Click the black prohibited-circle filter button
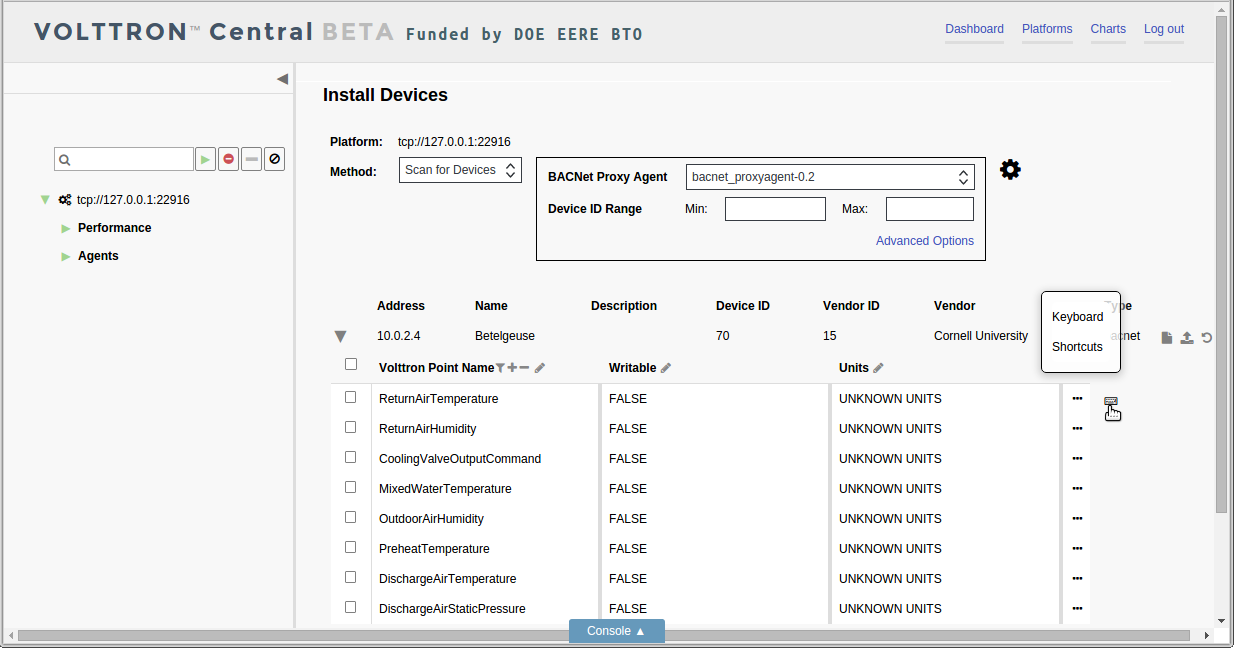The width and height of the screenshot is (1234, 648). pyautogui.click(x=275, y=159)
